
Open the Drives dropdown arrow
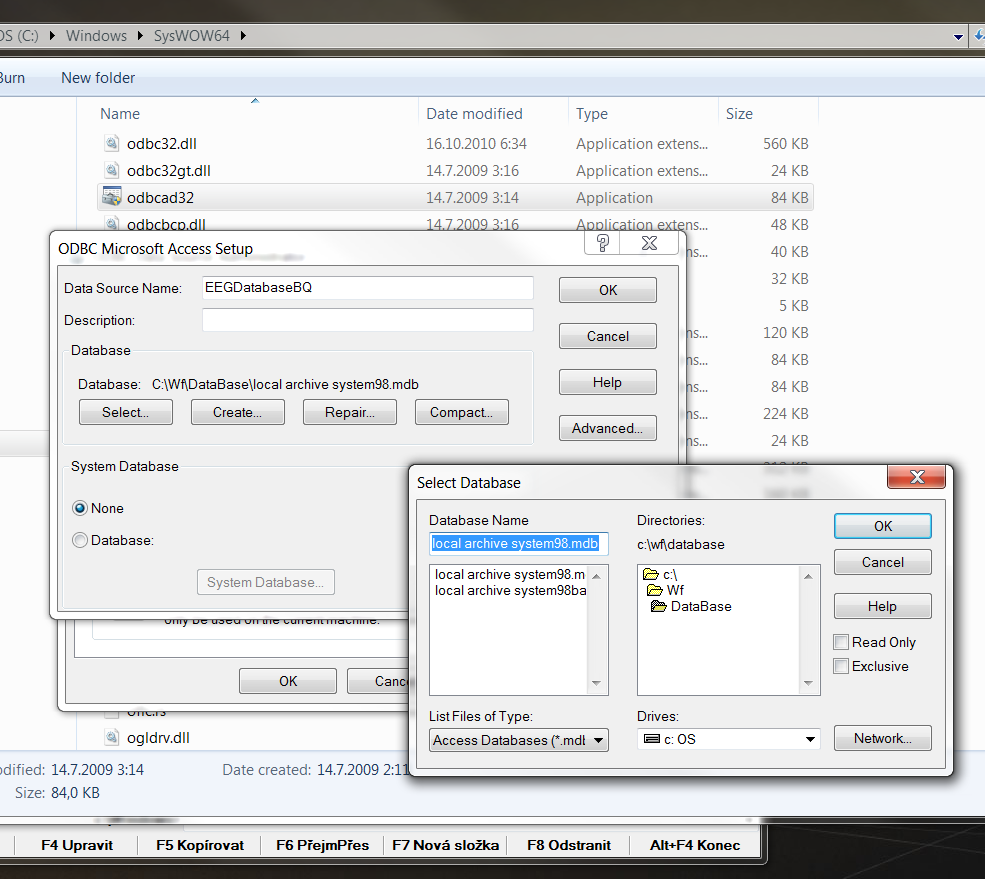[x=810, y=739]
